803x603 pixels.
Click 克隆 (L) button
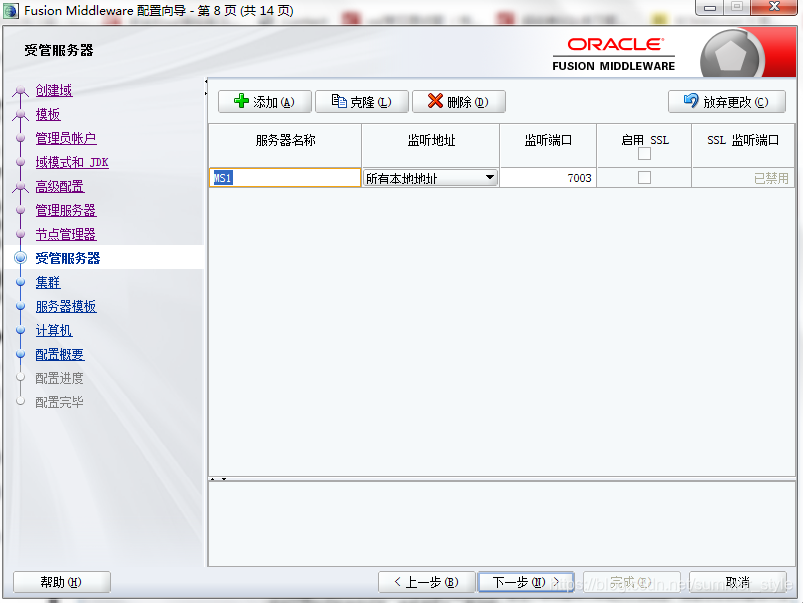pos(362,101)
